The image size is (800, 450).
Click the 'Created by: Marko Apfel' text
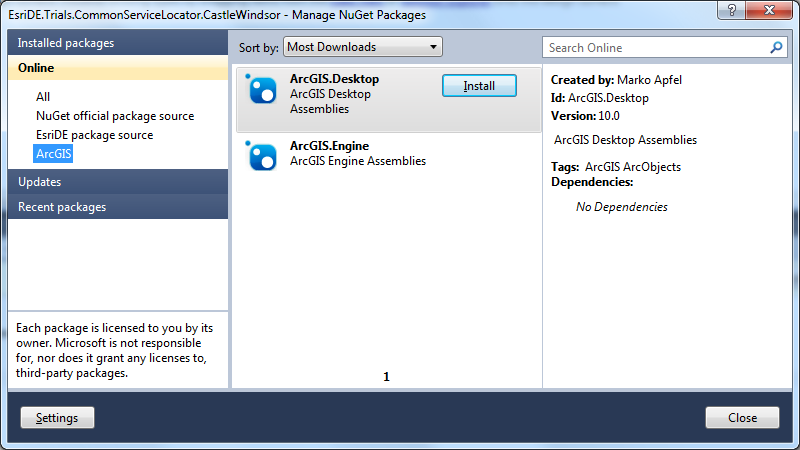pos(616,80)
